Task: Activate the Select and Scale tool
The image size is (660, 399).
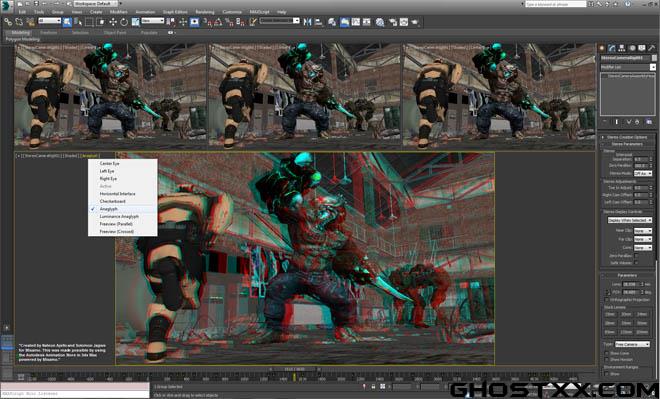Action: tap(136, 22)
